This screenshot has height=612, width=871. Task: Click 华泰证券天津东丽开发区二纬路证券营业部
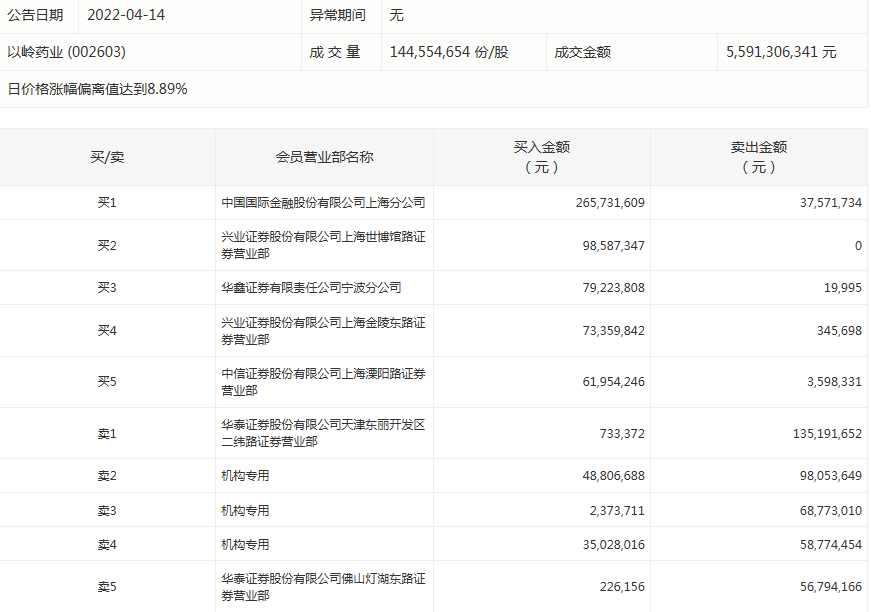323,433
